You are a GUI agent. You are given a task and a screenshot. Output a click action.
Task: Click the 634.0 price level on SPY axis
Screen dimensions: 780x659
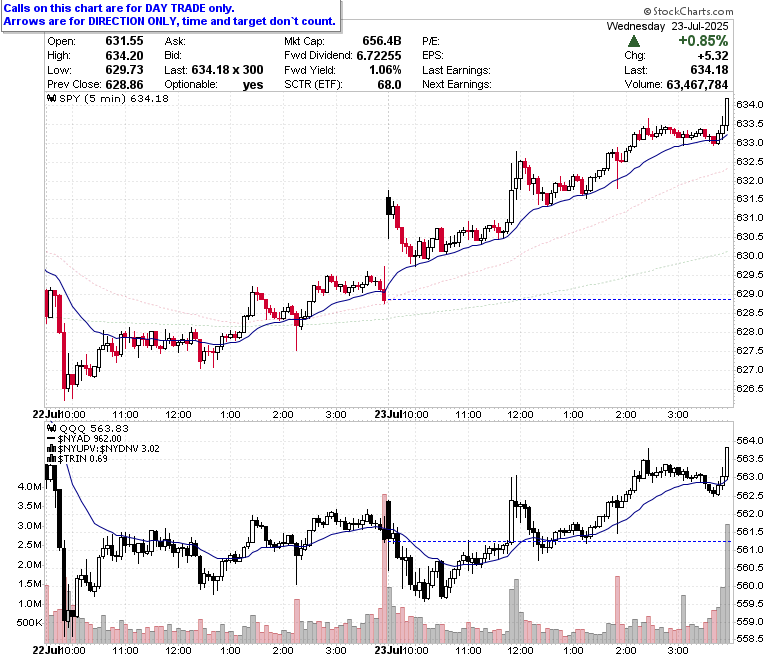coord(749,104)
